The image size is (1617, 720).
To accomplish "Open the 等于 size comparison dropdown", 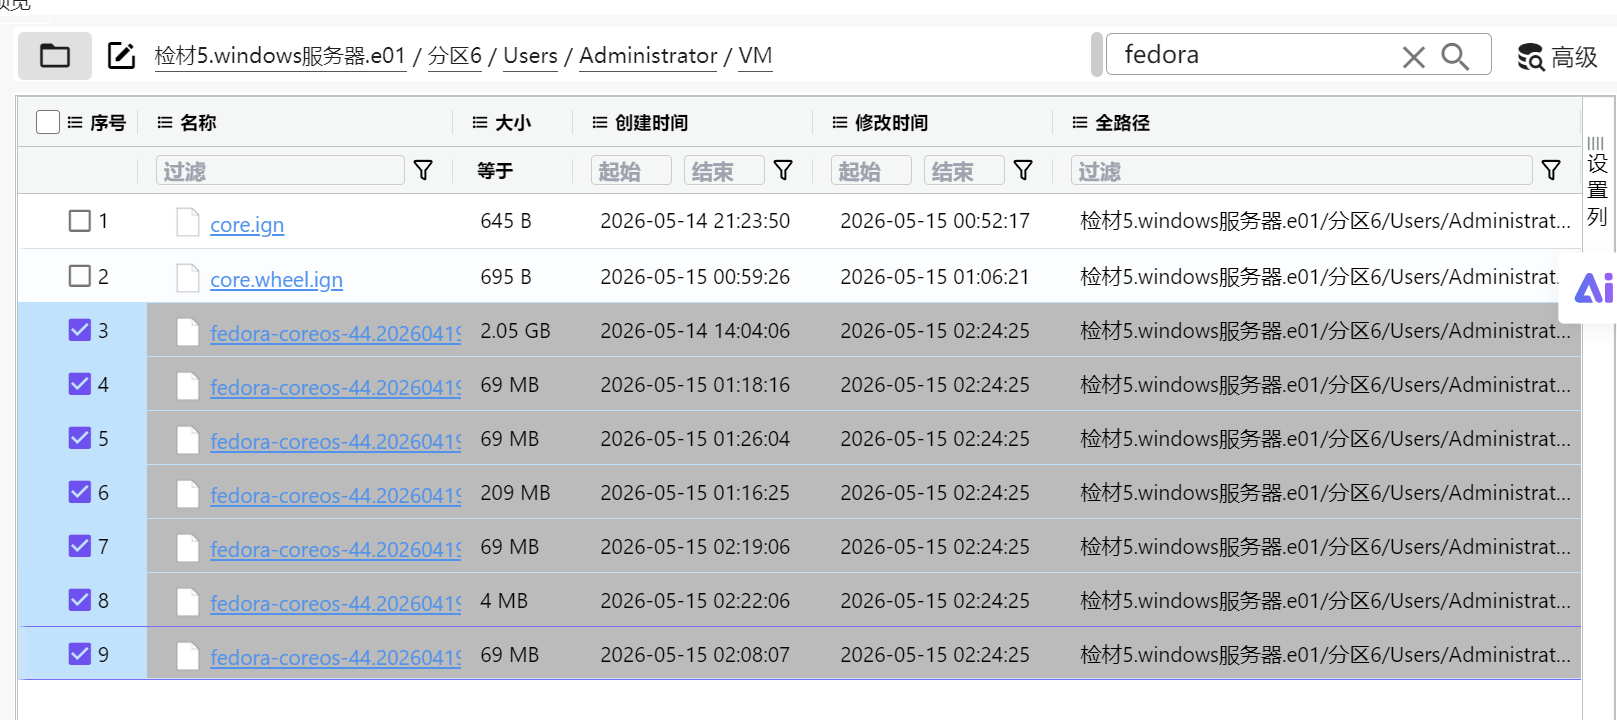I will click(496, 171).
